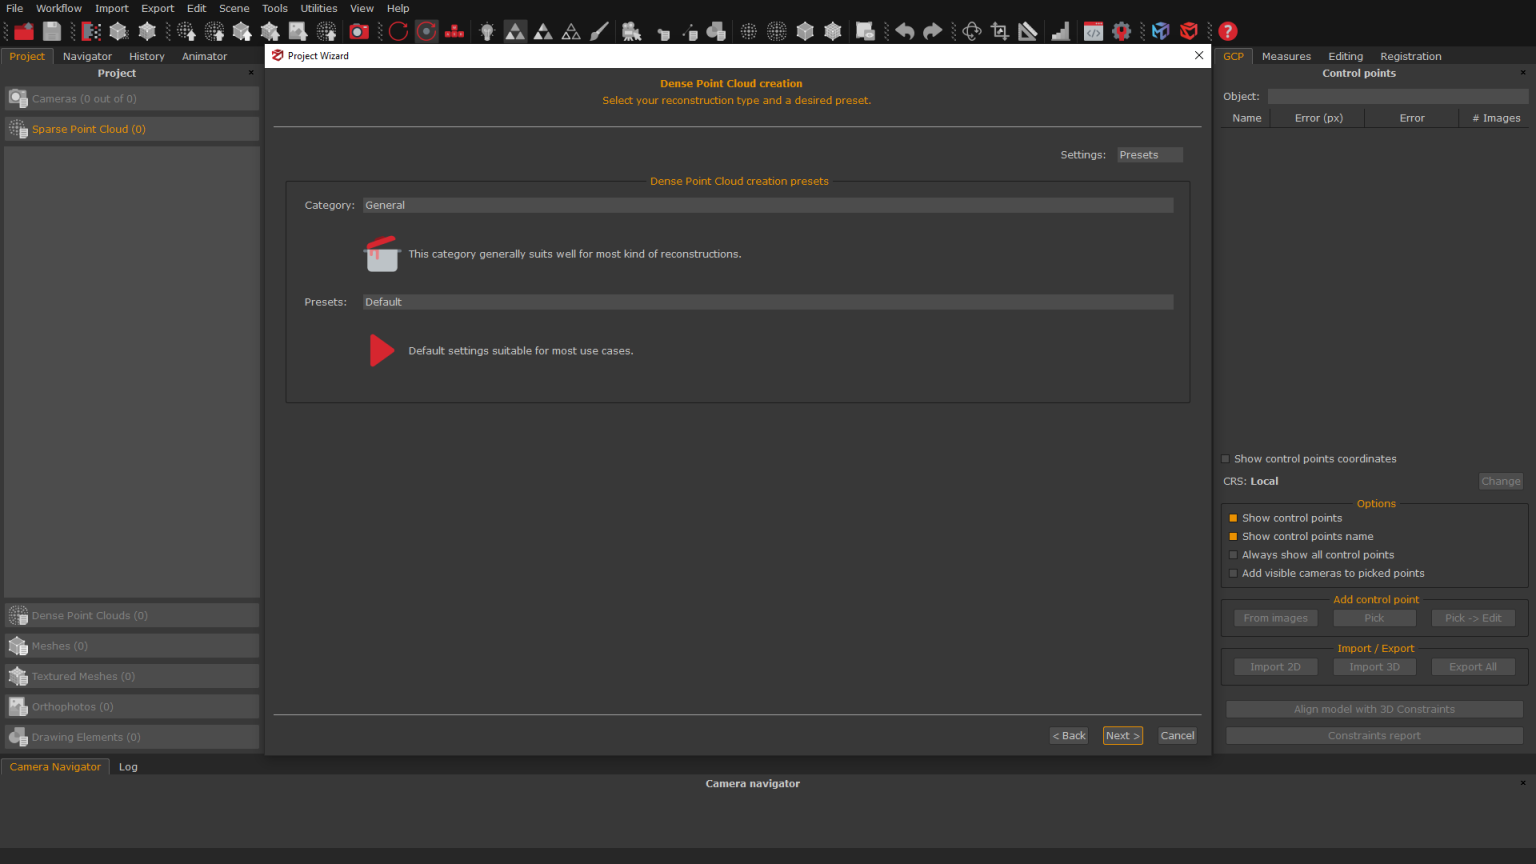Select the paintbrush tool icon
The width and height of the screenshot is (1536, 864).
point(599,31)
